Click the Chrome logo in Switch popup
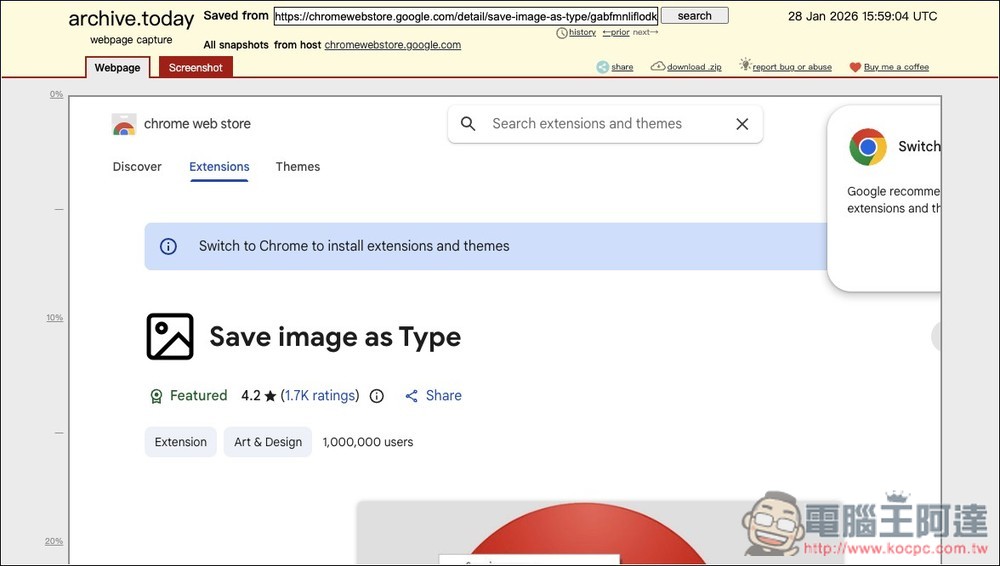The width and height of the screenshot is (1000, 566). (x=867, y=147)
